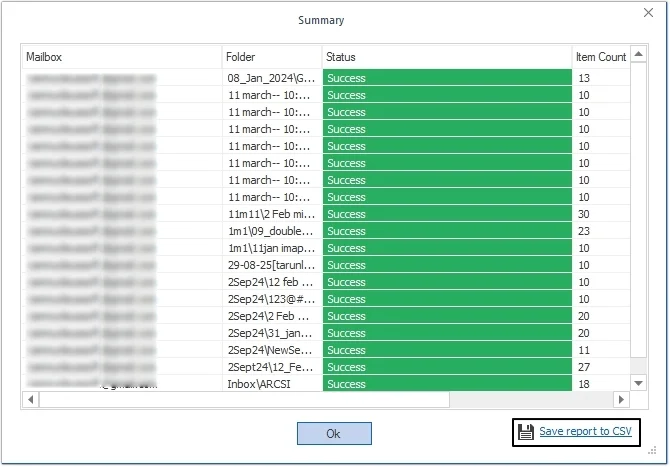Click item count 30 cell

coord(601,214)
